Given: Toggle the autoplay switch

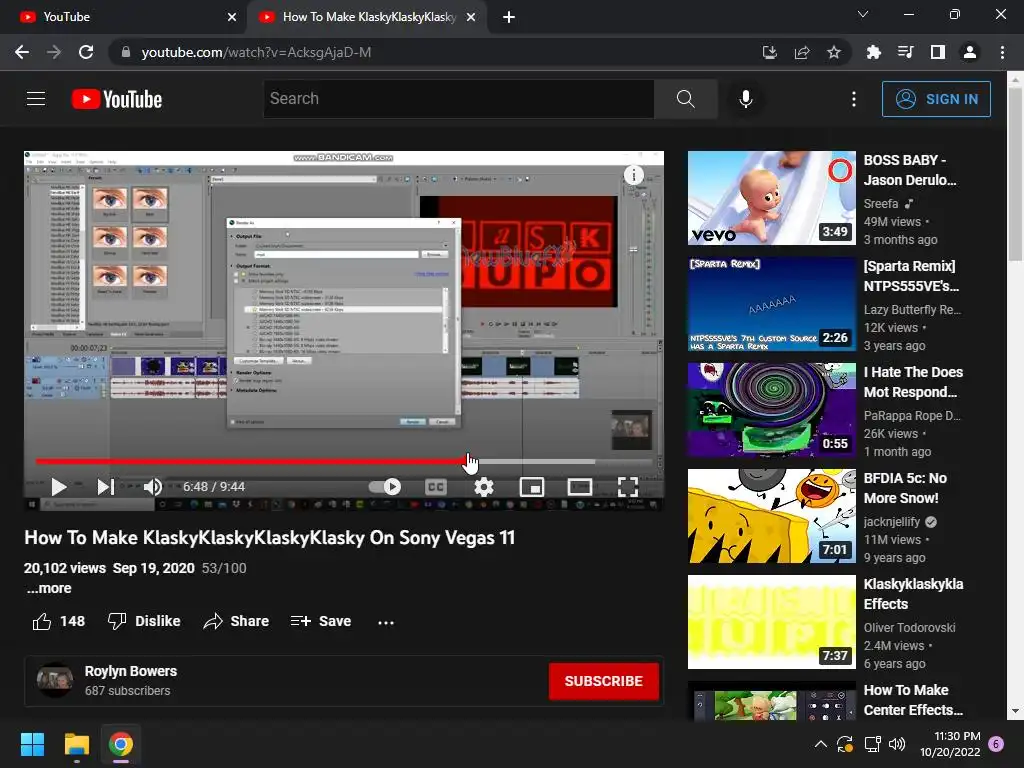Looking at the screenshot, I should (385, 487).
